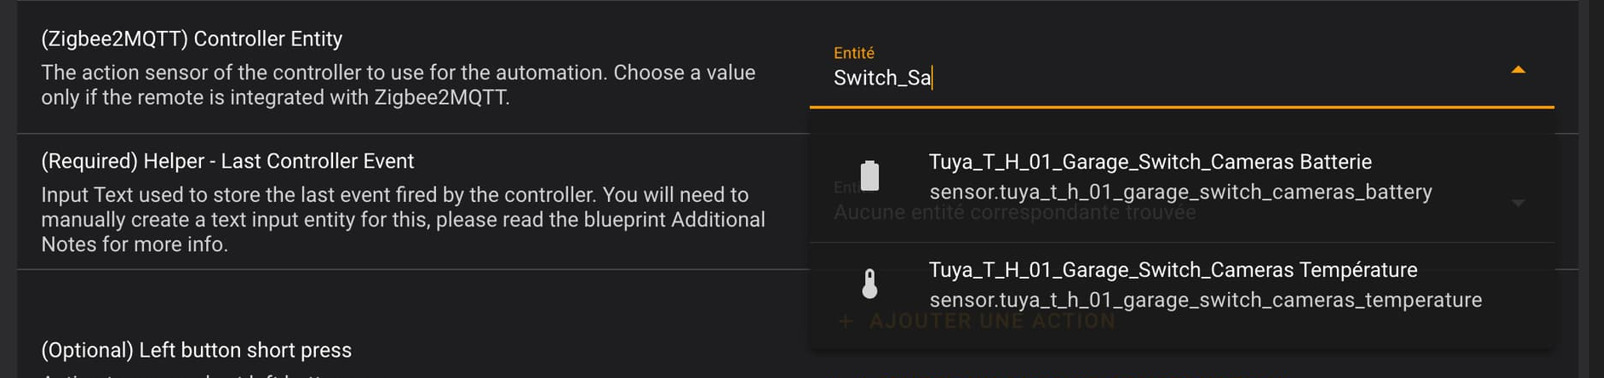
Task: Click the (Zigbee2MQTT) Controller Entity heading
Action: (192, 39)
